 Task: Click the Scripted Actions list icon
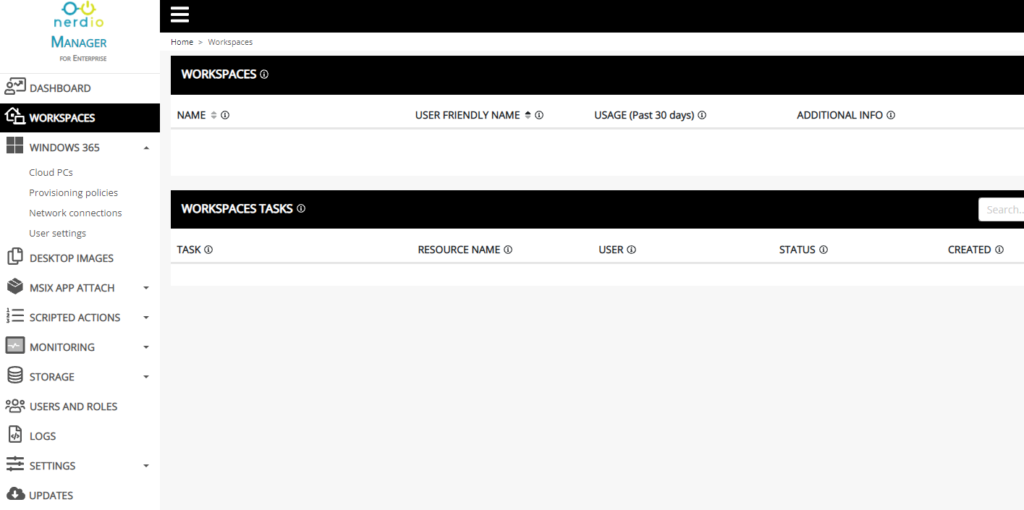pos(15,317)
